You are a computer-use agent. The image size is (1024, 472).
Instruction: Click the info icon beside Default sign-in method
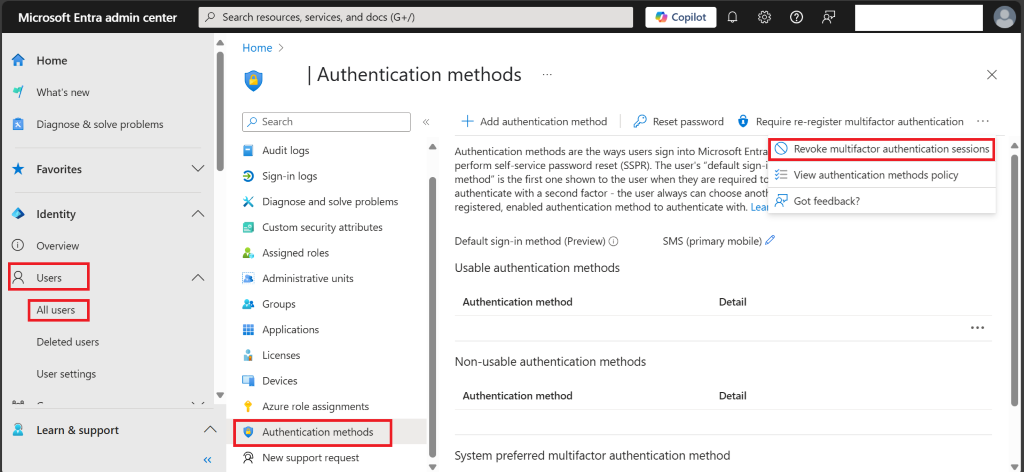pos(613,241)
